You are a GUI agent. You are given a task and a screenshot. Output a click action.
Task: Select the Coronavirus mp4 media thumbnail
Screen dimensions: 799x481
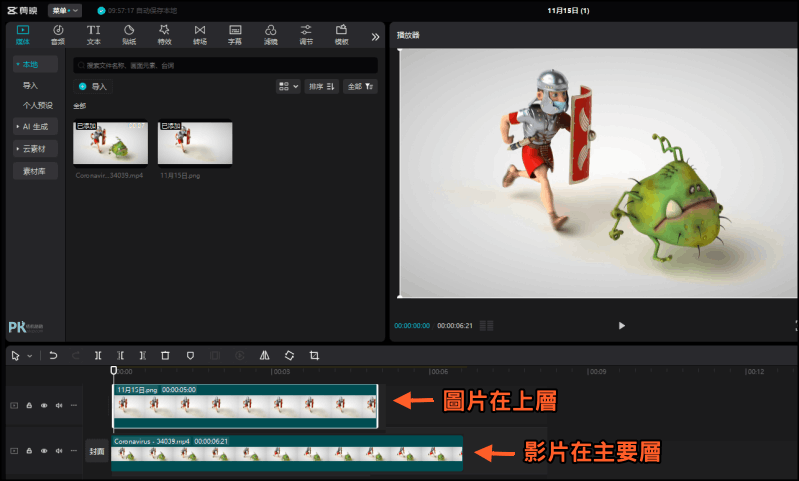click(x=111, y=143)
